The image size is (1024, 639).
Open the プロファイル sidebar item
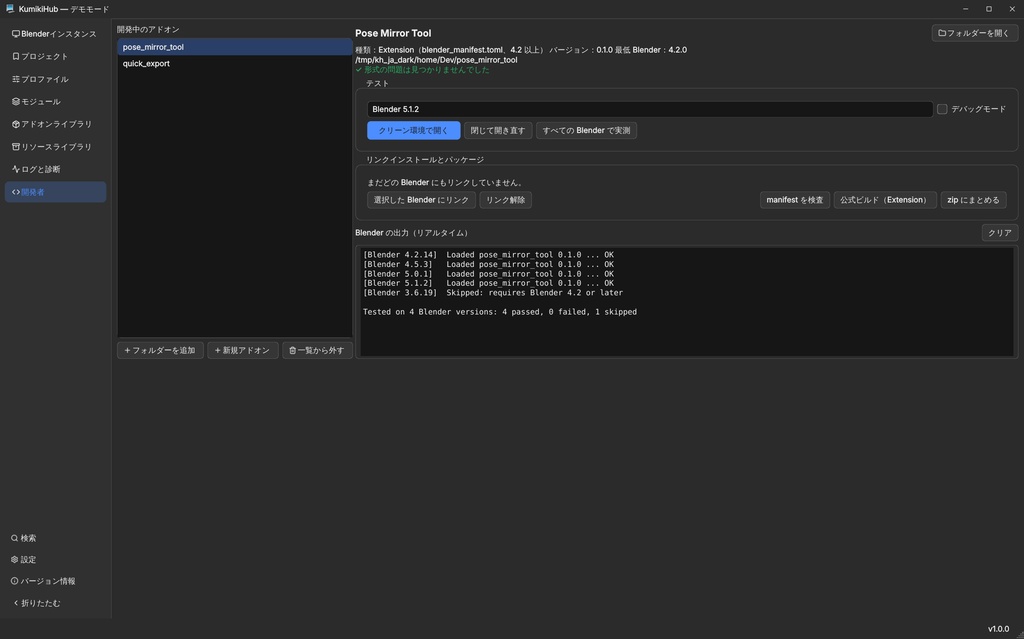click(56, 79)
